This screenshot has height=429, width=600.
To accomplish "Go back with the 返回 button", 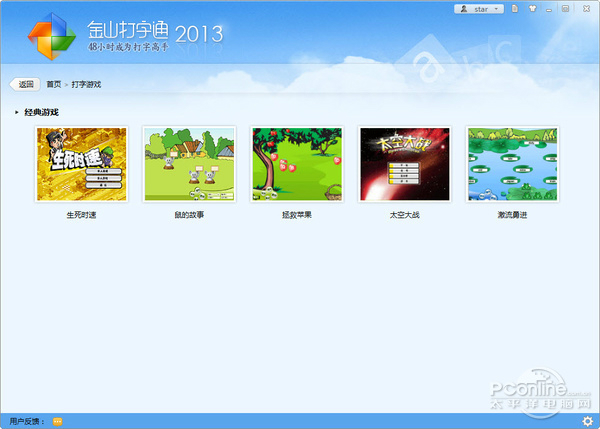I will pyautogui.click(x=25, y=84).
